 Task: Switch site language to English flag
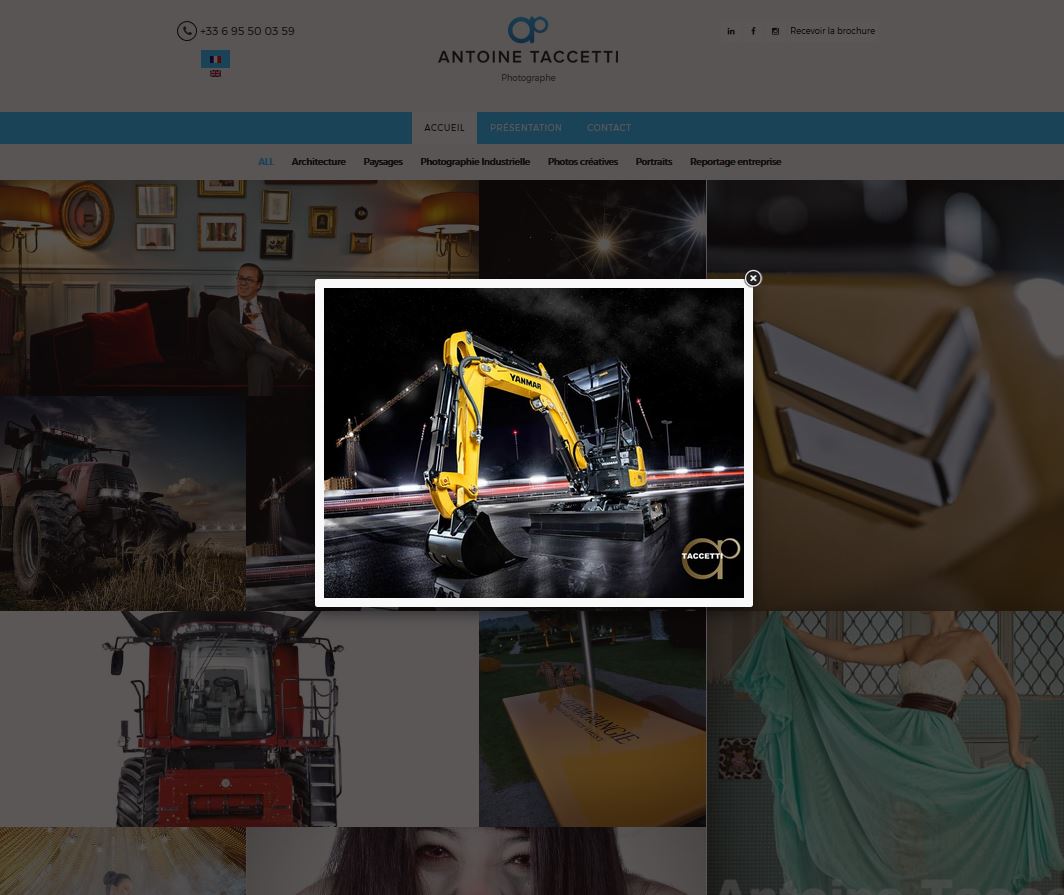pyautogui.click(x=215, y=73)
